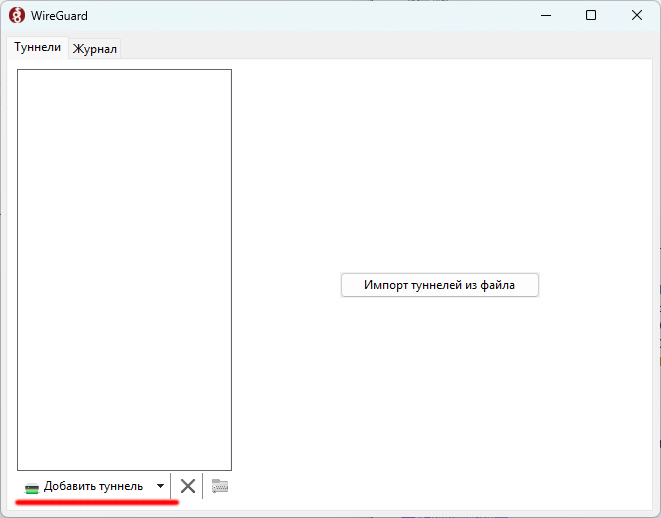Remove selected tunnel with the X icon
The height and width of the screenshot is (518, 661).
[x=187, y=486]
